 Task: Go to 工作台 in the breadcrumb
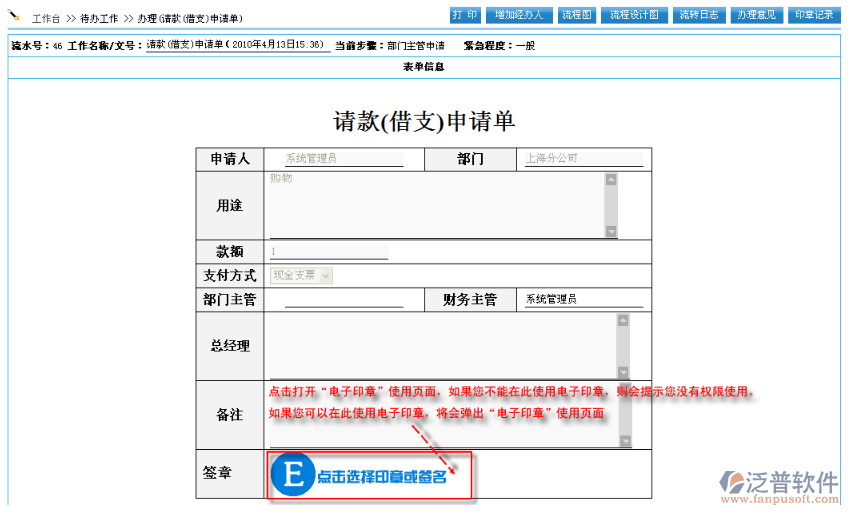[46, 19]
